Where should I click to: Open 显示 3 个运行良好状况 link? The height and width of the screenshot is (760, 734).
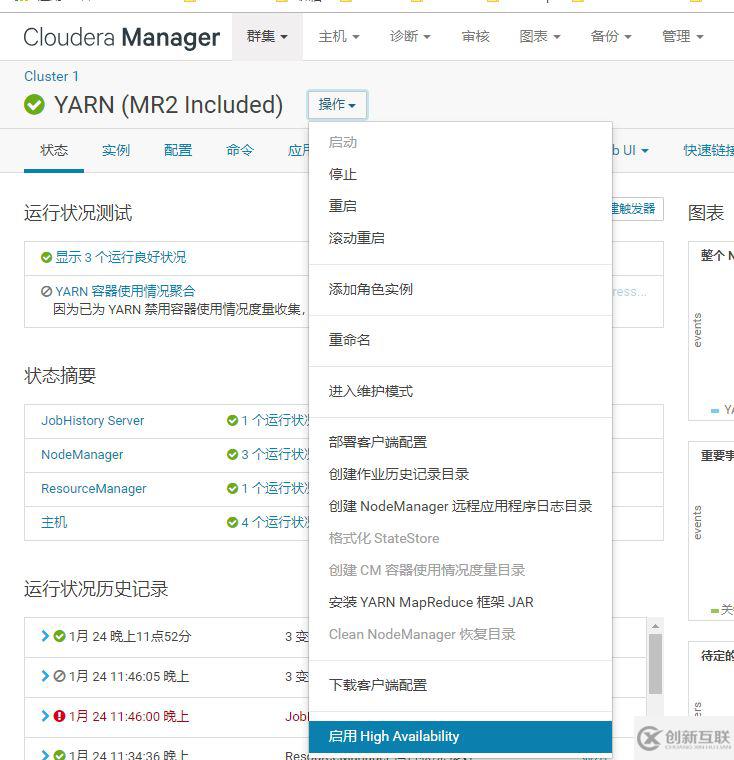point(121,257)
